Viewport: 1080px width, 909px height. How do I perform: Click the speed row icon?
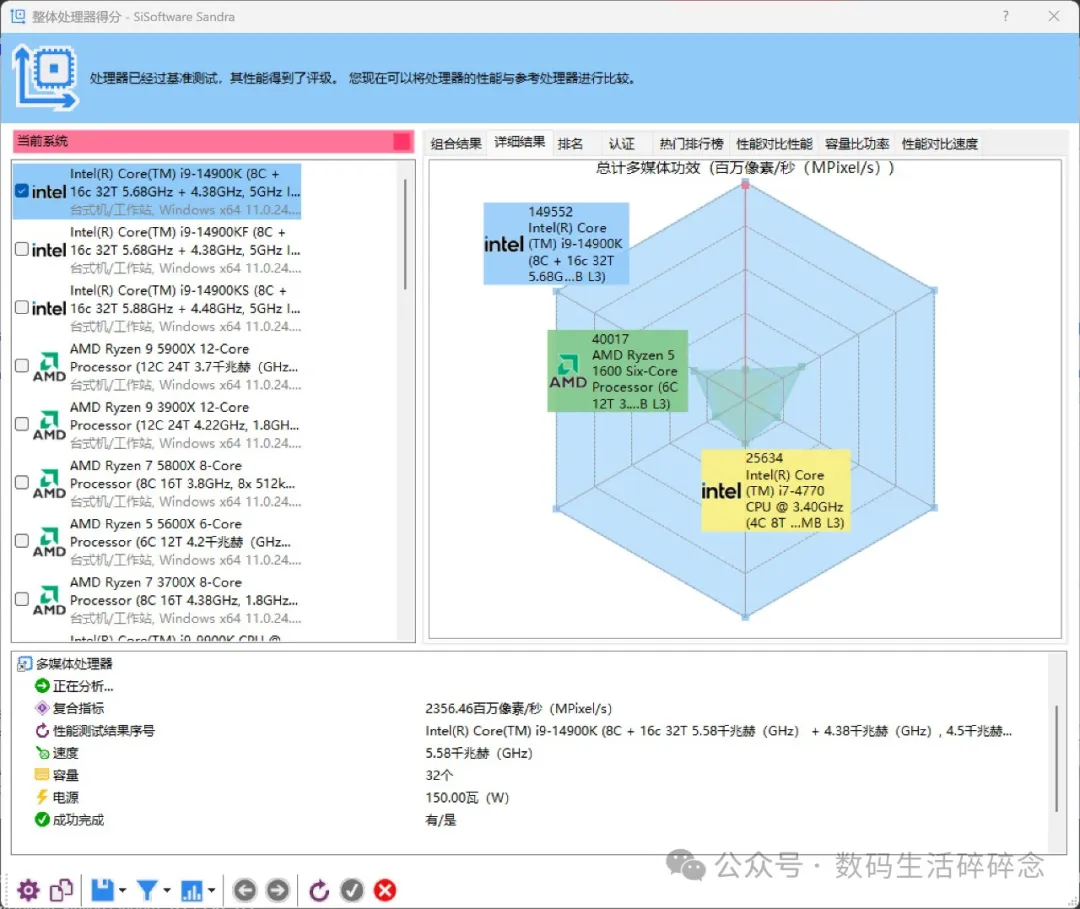tap(42, 753)
